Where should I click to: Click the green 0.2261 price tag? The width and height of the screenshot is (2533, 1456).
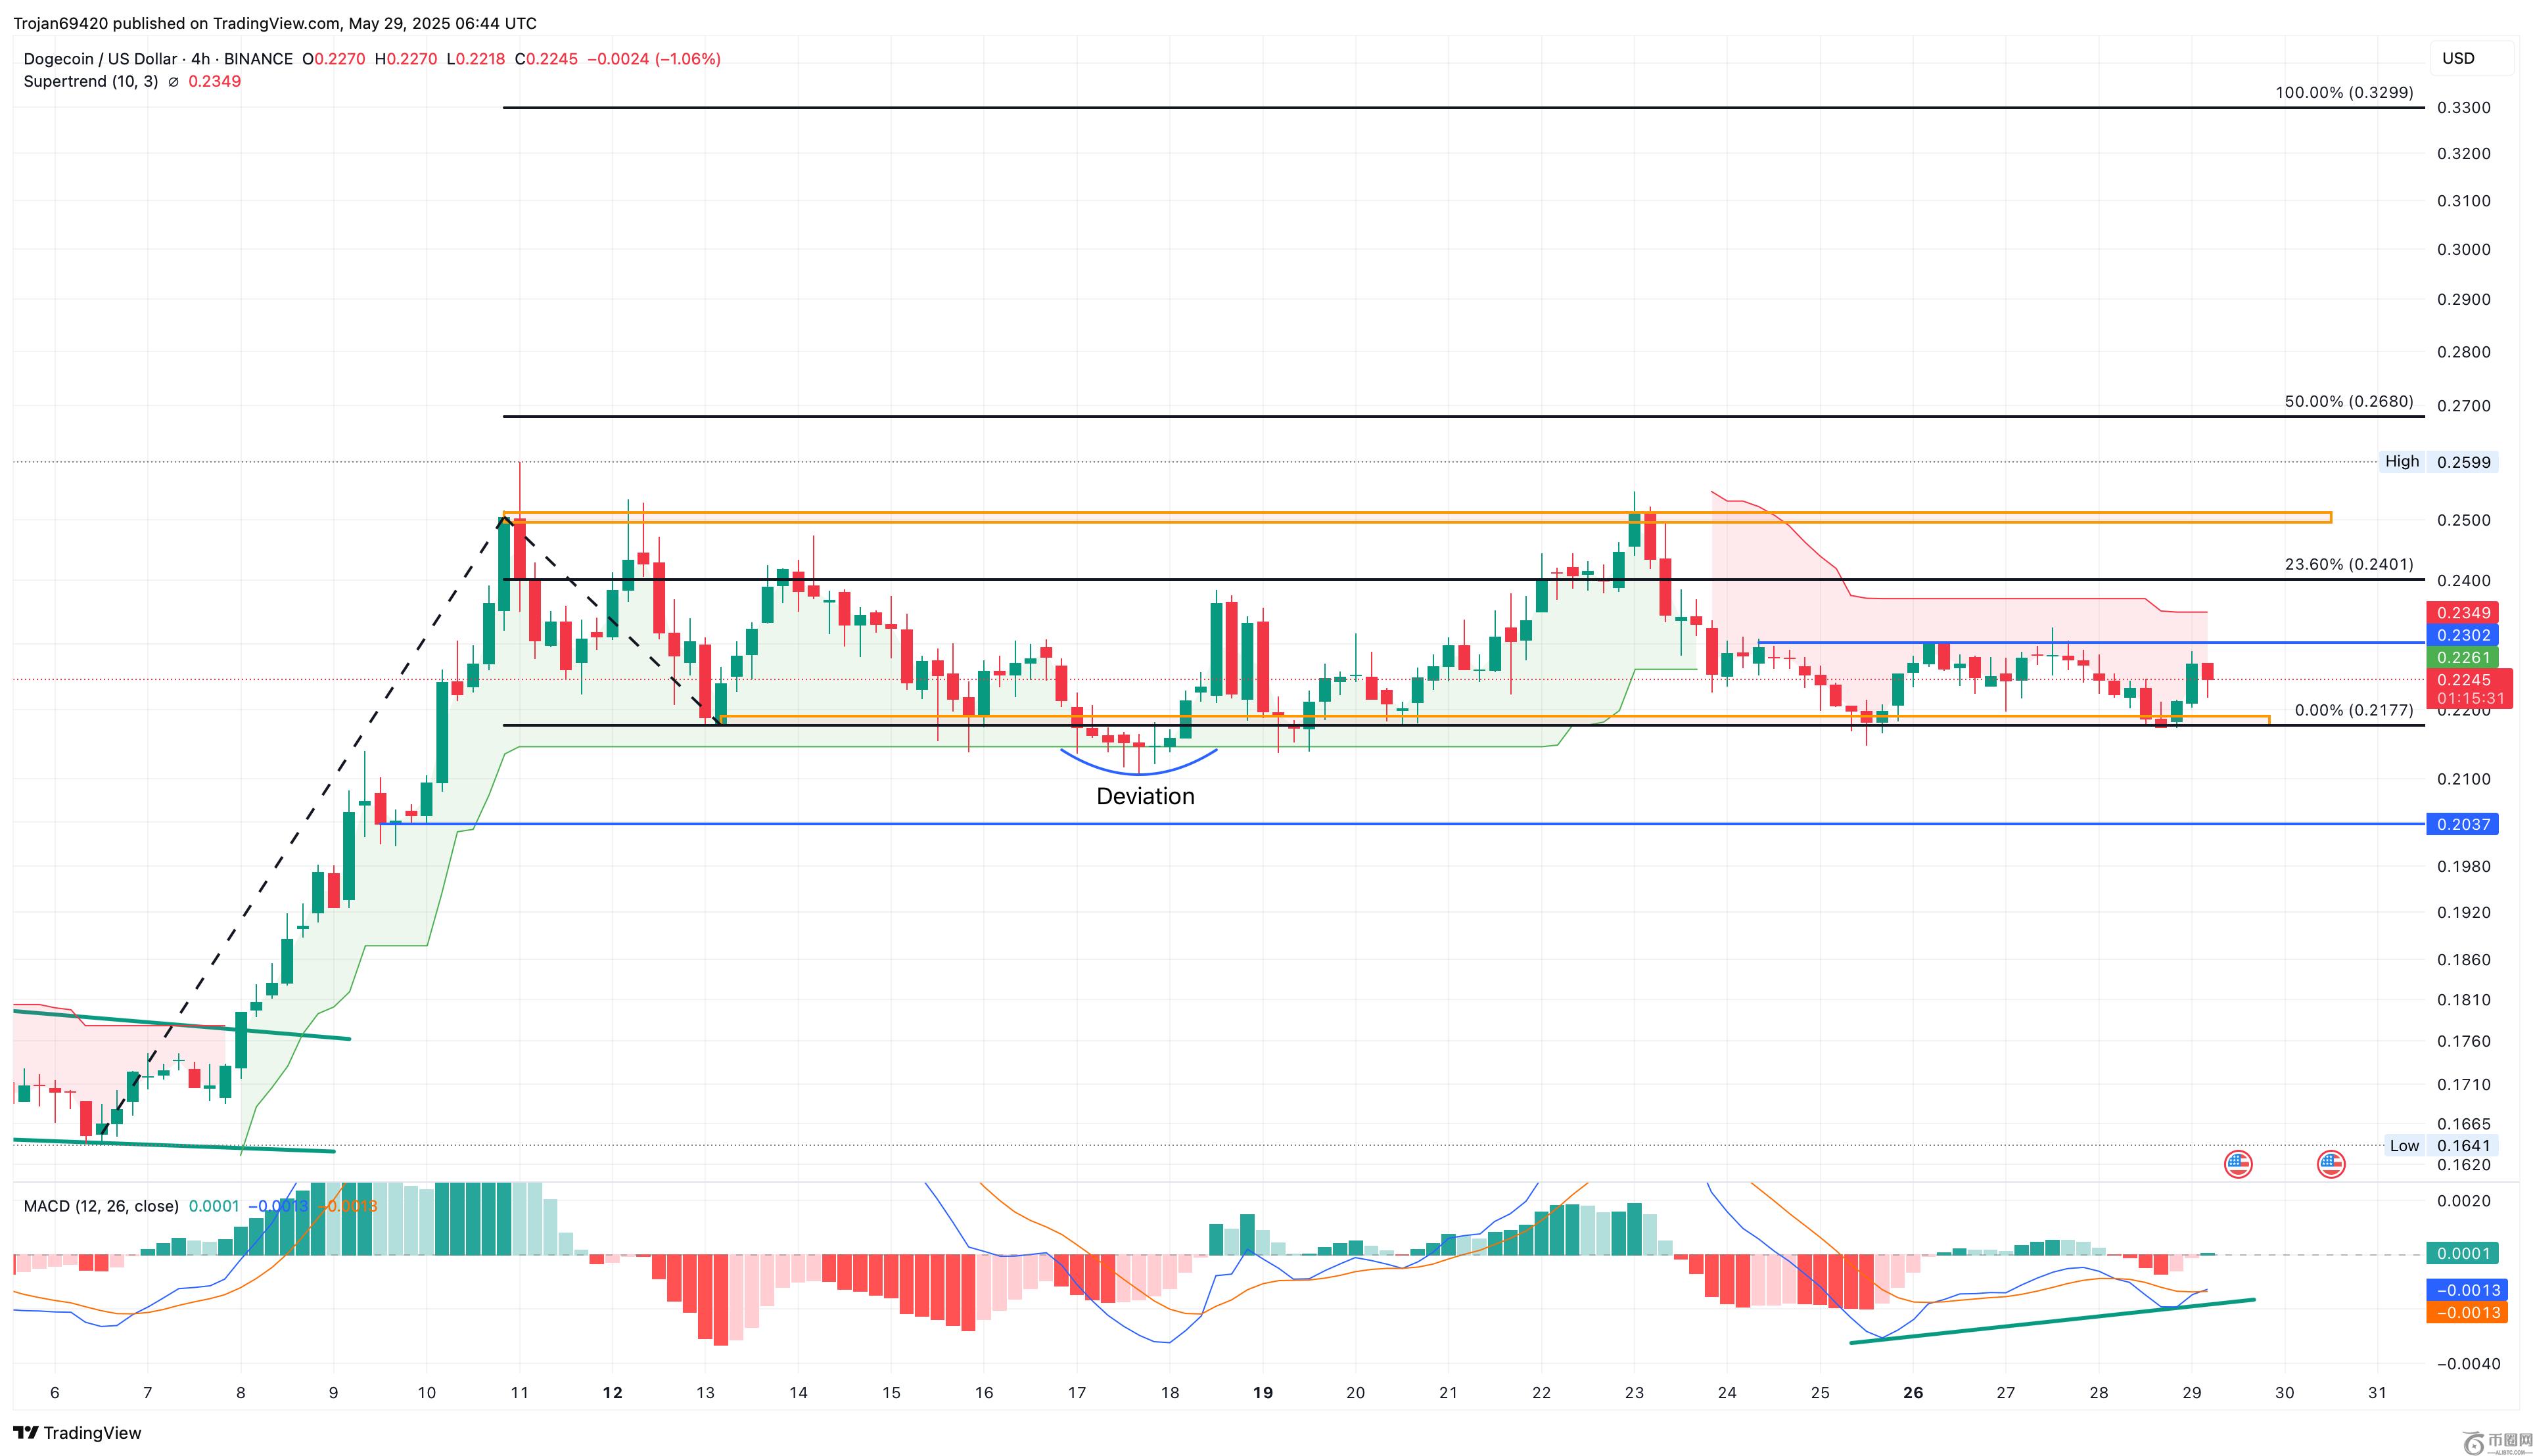pos(2463,657)
